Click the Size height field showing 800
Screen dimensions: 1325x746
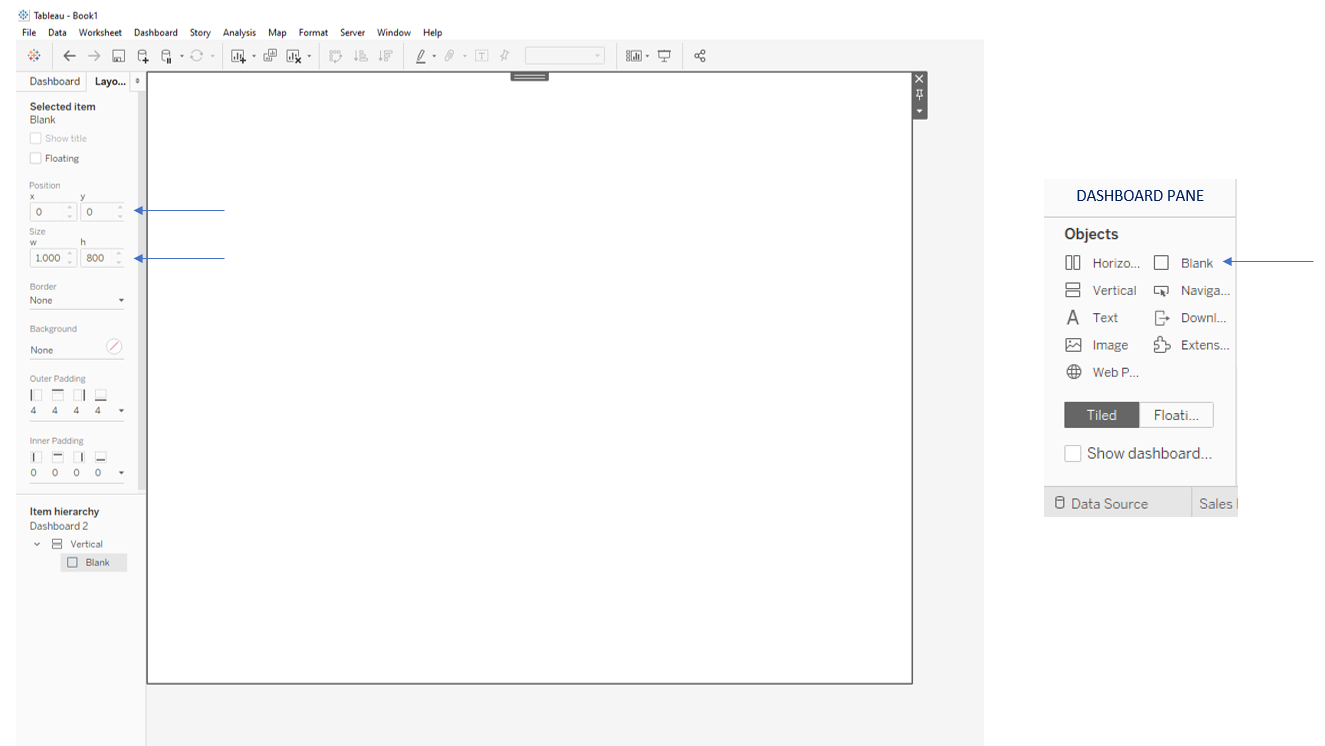pyautogui.click(x=103, y=258)
